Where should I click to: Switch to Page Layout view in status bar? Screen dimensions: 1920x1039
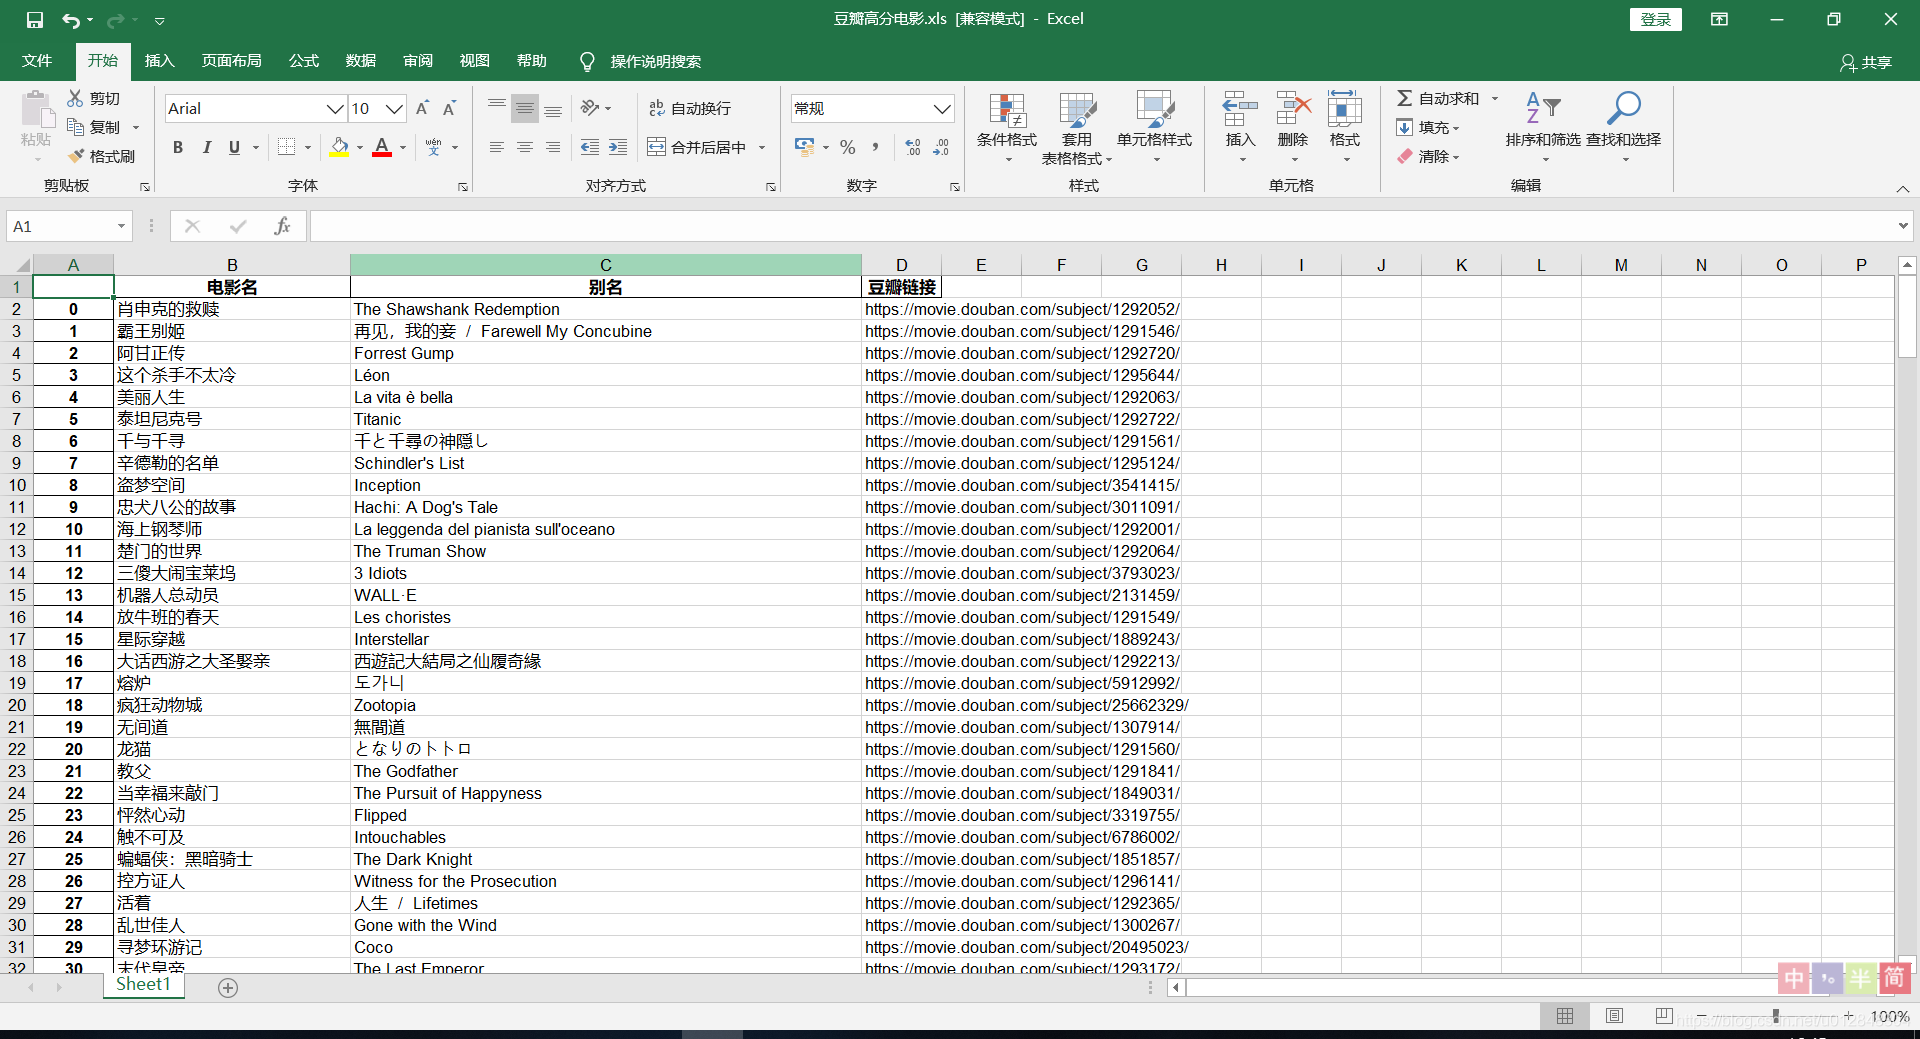(1614, 1016)
